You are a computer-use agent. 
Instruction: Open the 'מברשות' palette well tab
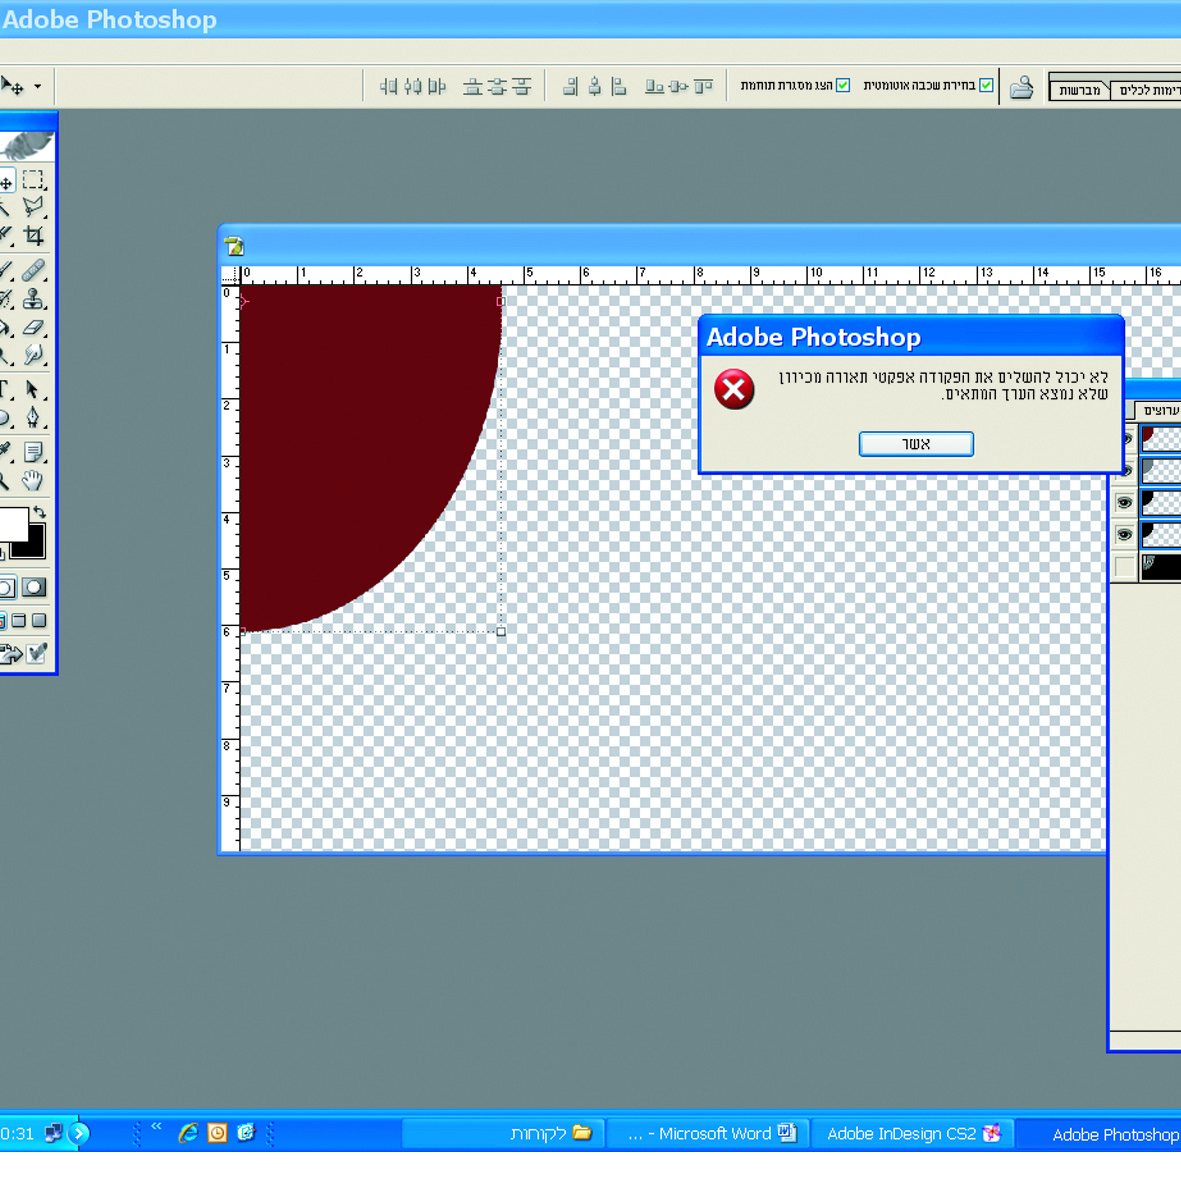point(1079,90)
